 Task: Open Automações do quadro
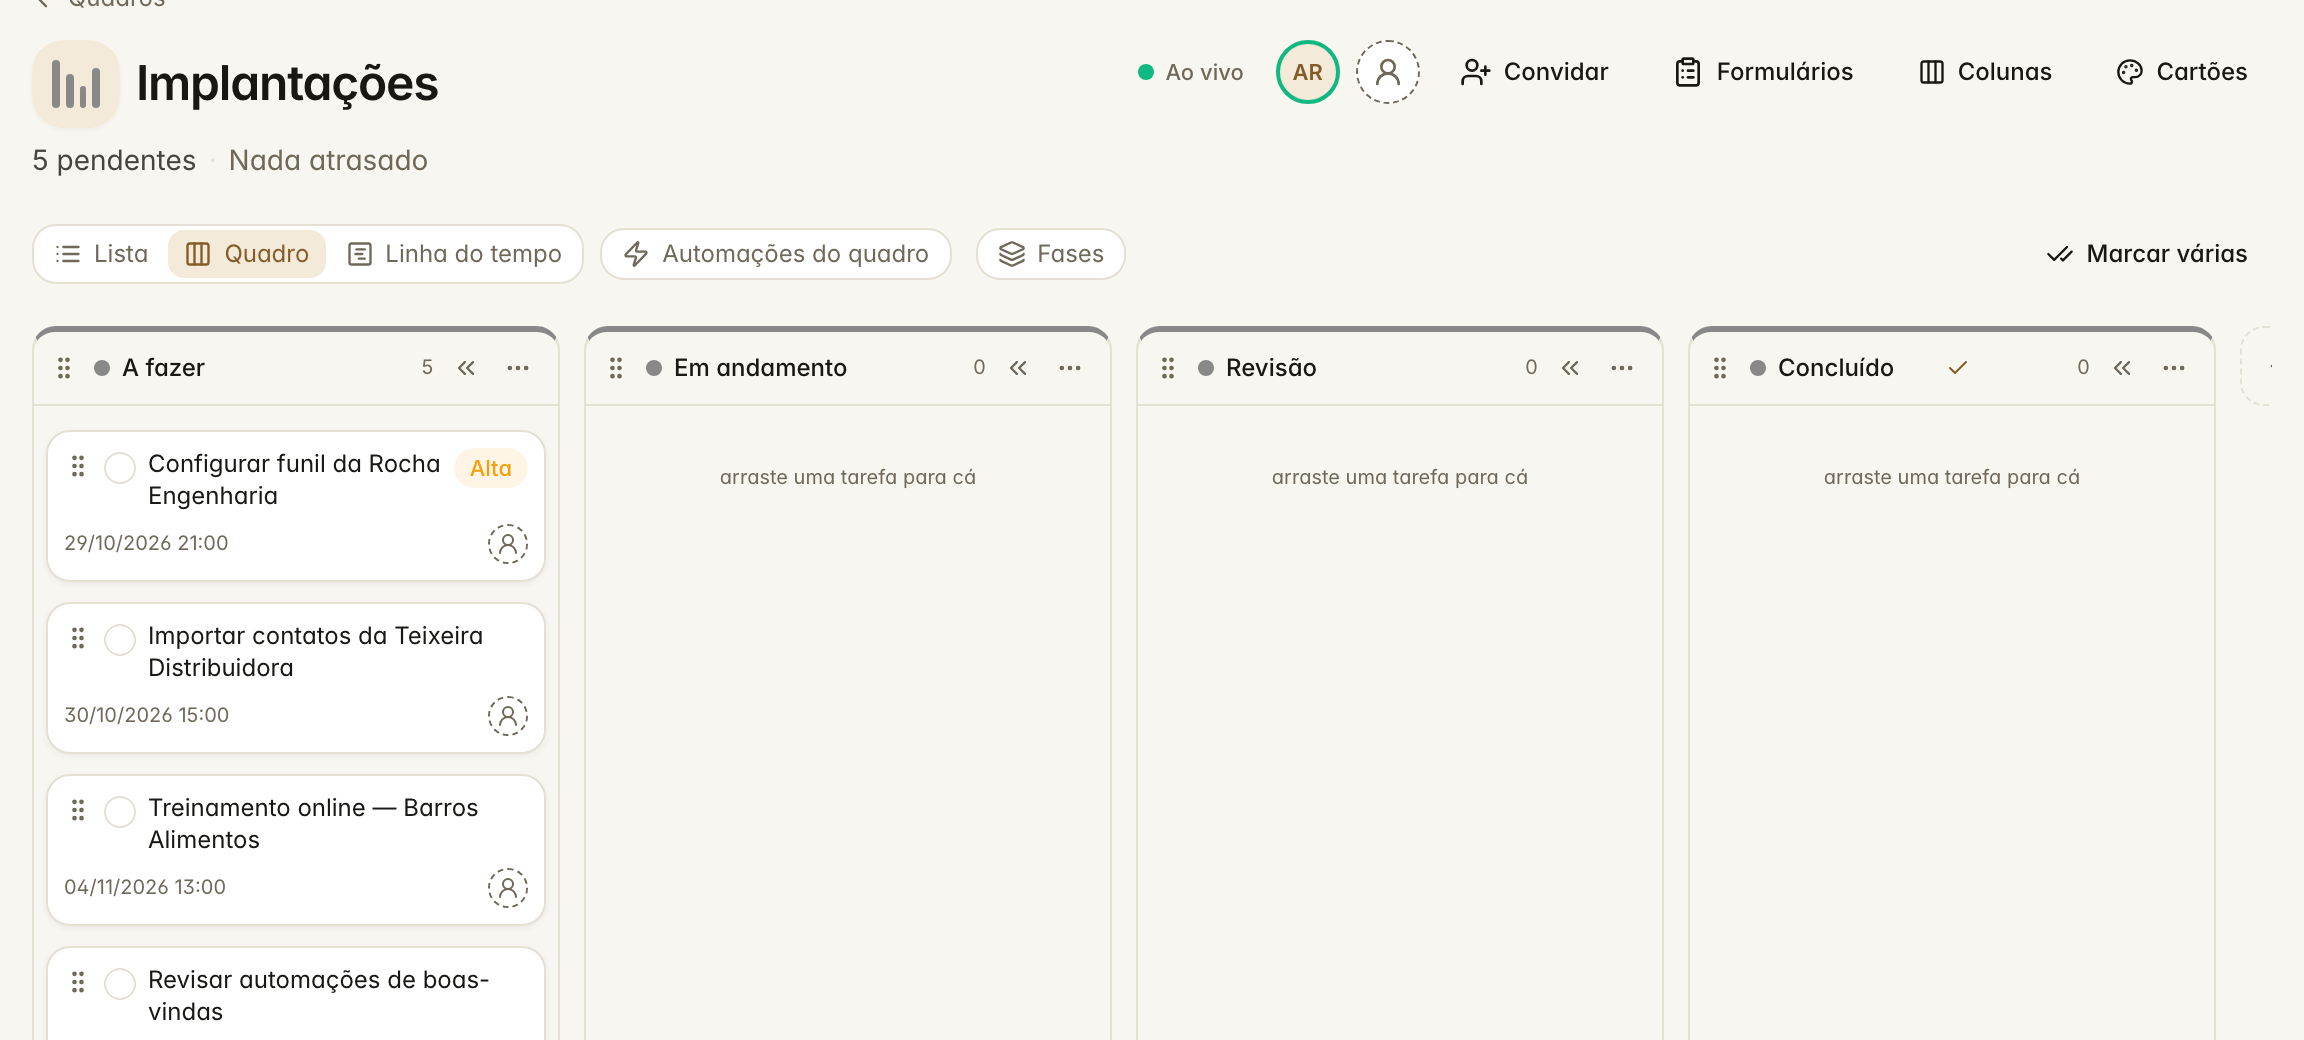pyautogui.click(x=776, y=254)
